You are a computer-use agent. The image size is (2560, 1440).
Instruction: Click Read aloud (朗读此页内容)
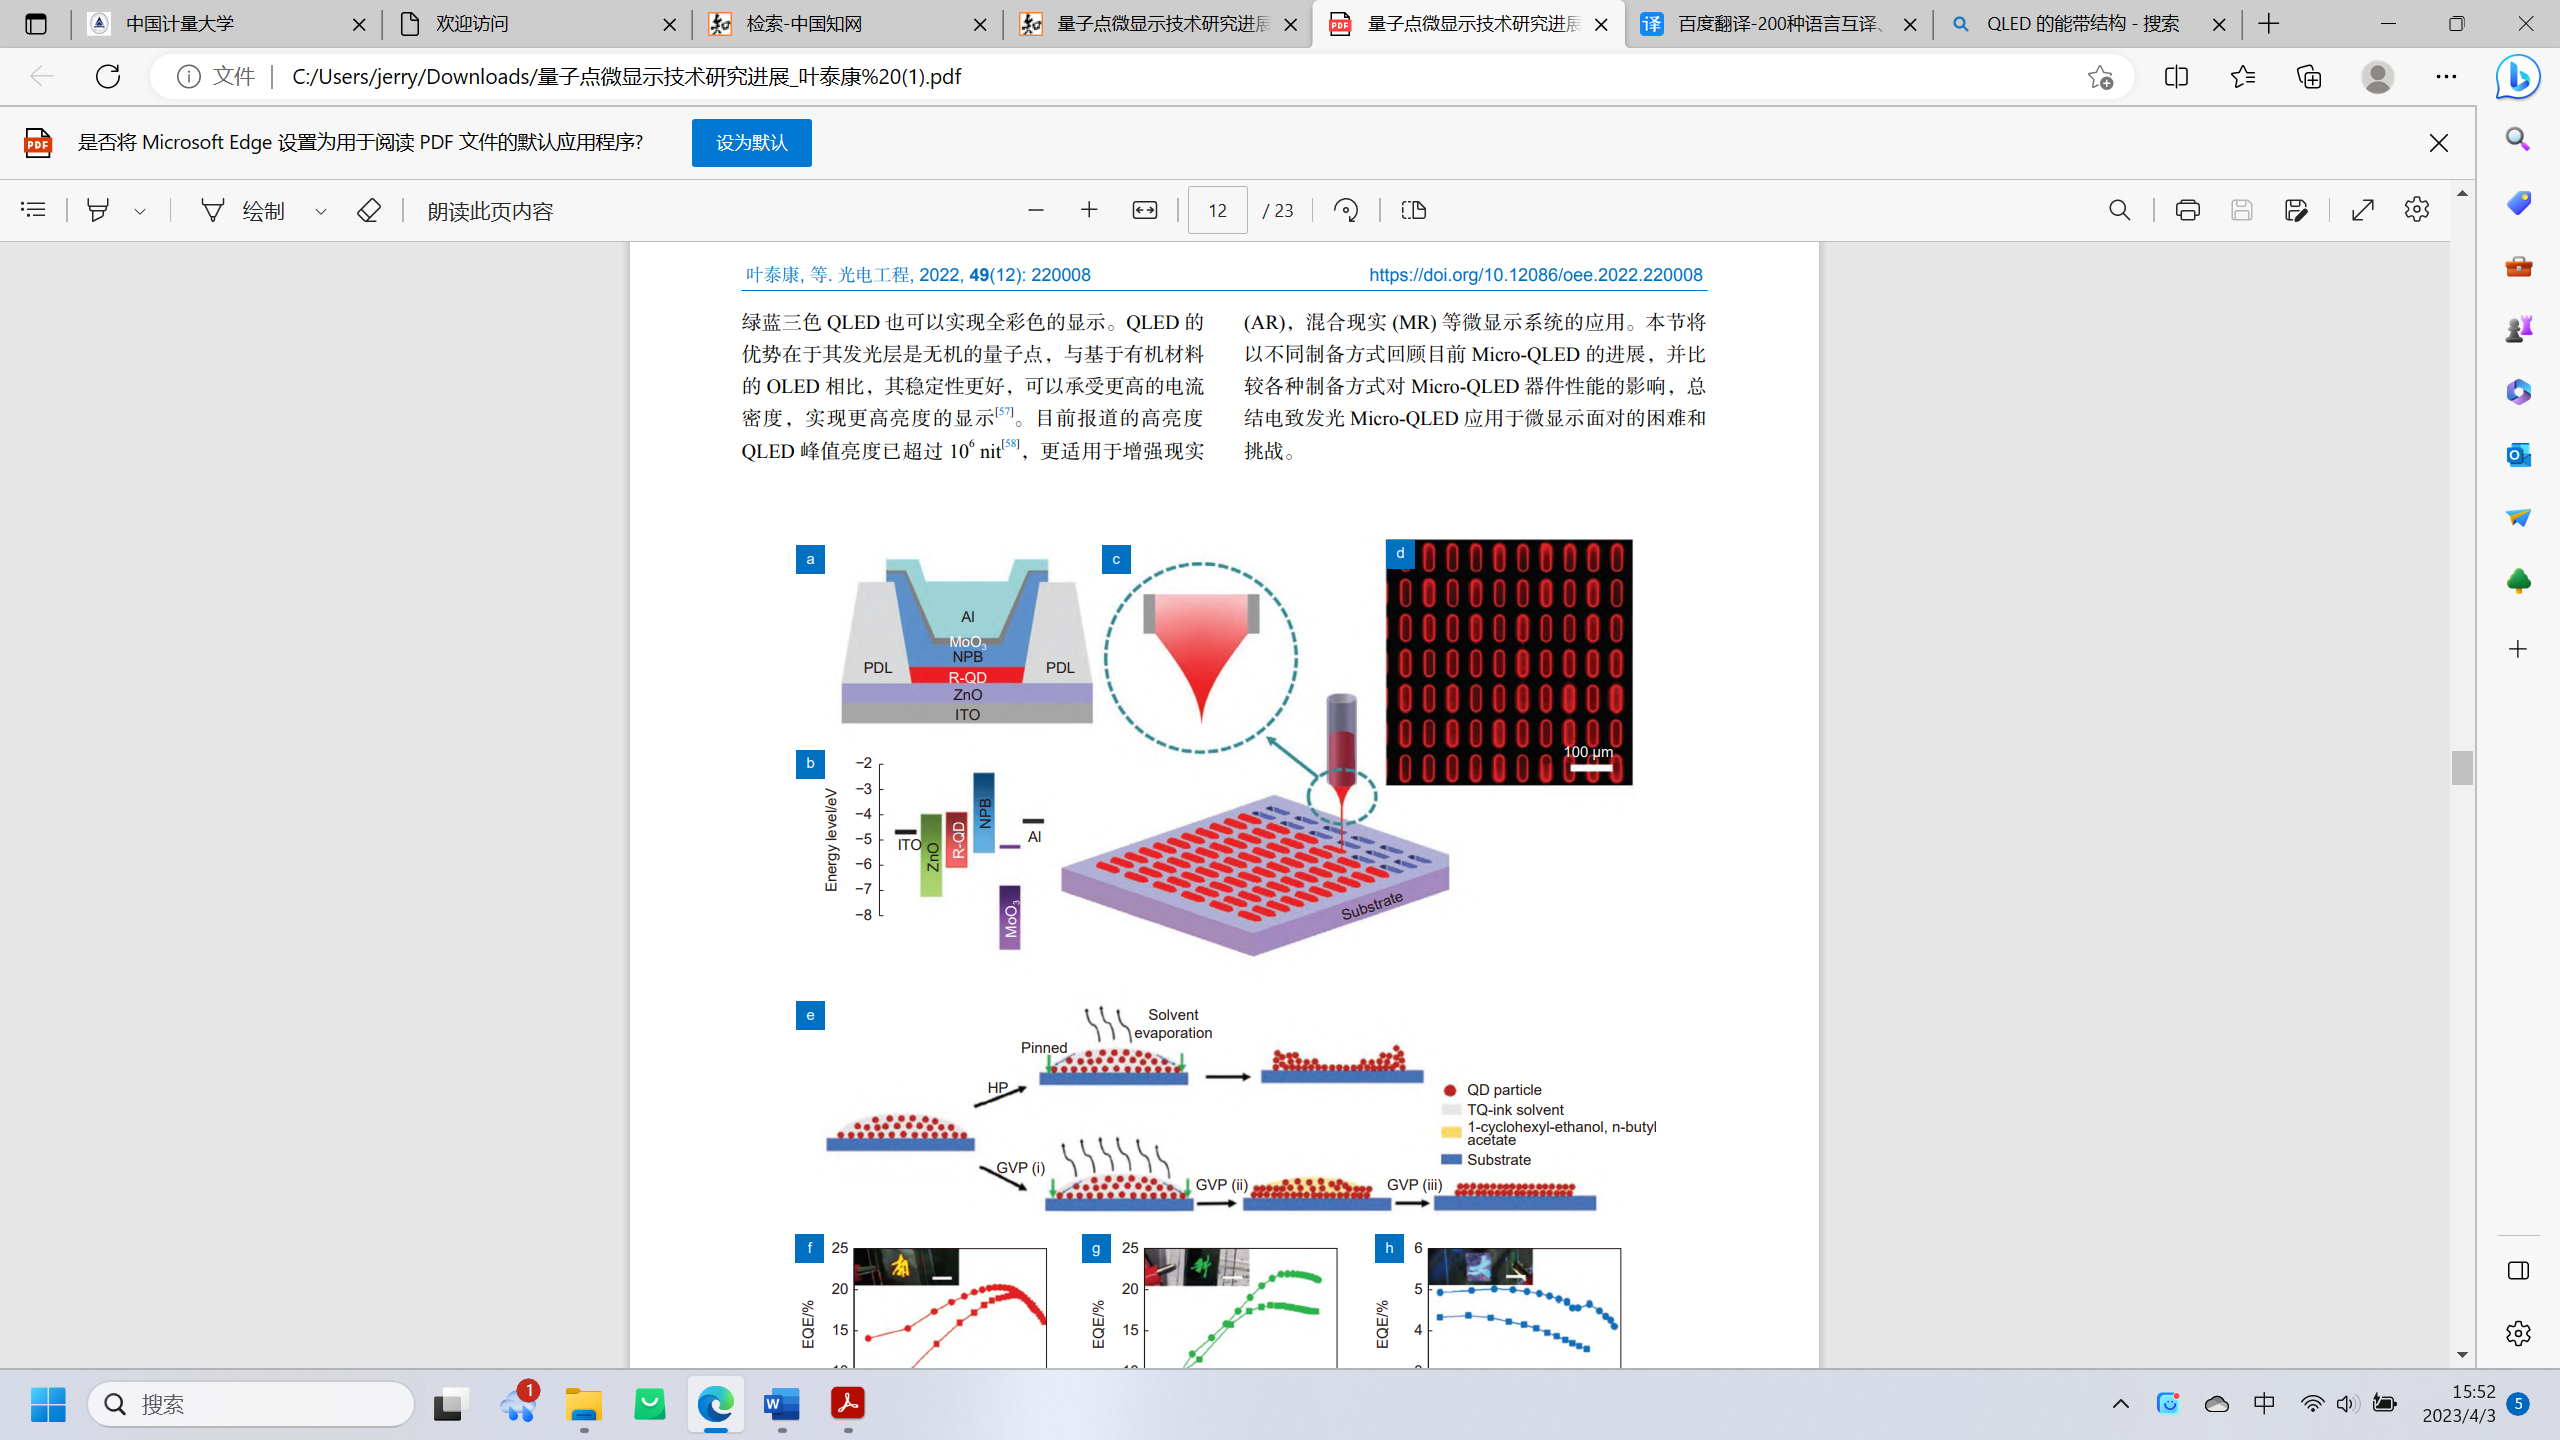point(490,211)
